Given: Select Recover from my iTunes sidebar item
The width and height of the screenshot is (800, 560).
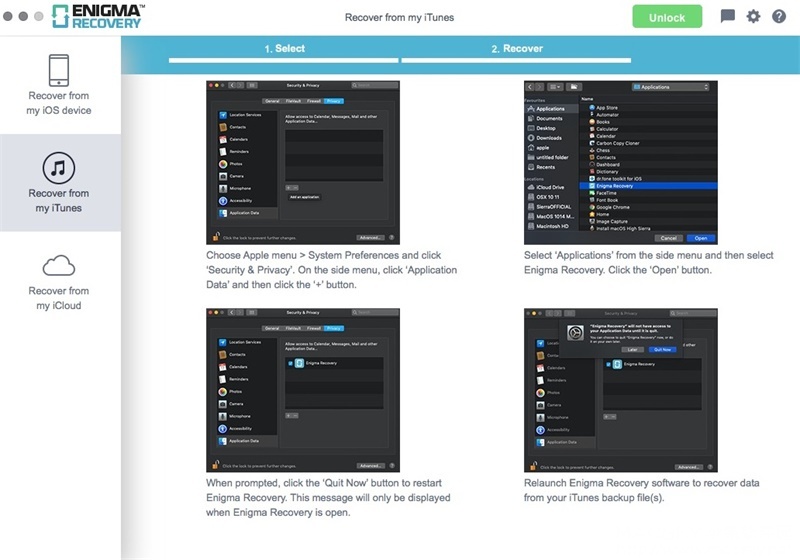Looking at the screenshot, I should pos(60,183).
